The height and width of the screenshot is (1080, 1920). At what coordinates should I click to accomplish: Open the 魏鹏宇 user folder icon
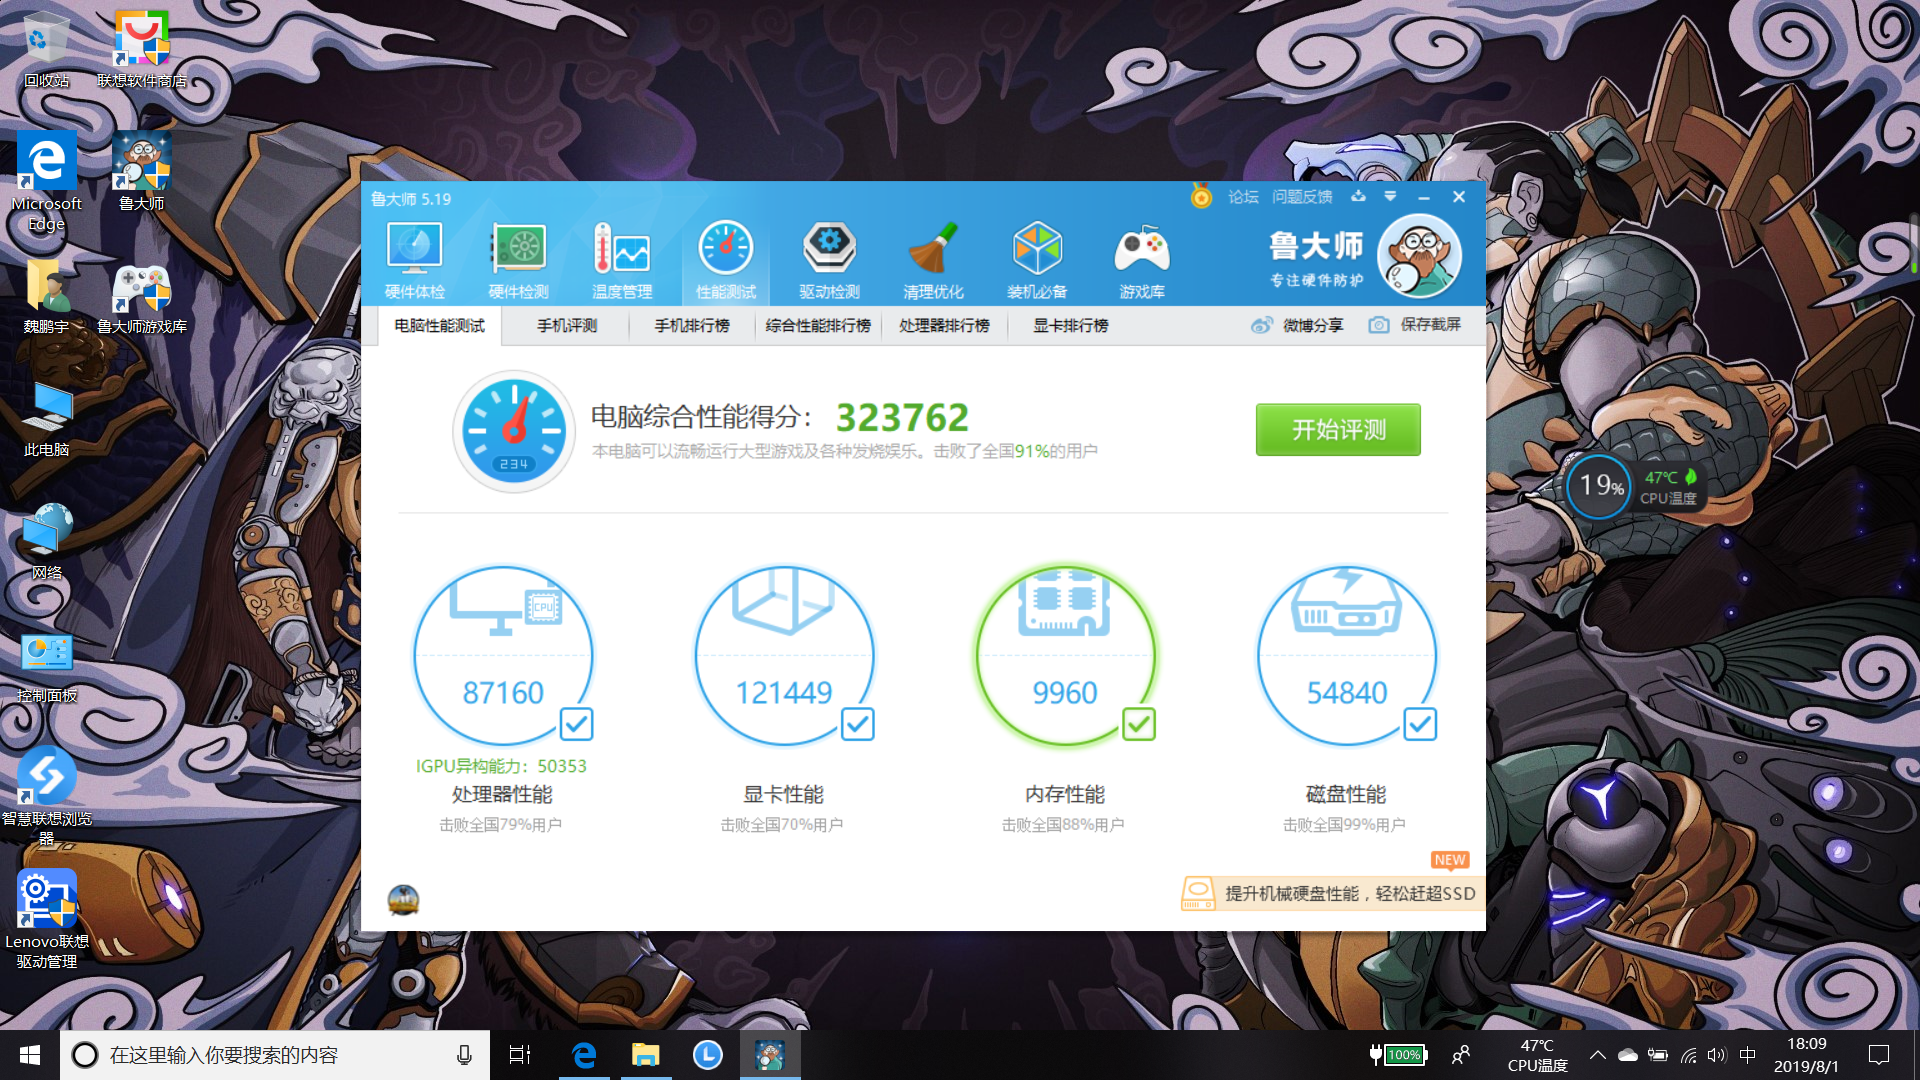(46, 298)
